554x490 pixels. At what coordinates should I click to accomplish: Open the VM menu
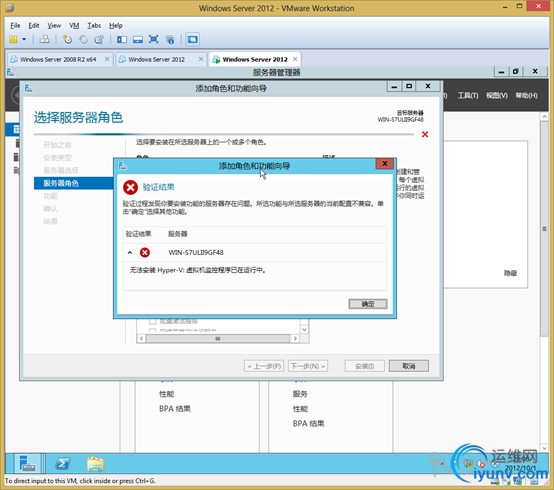pyautogui.click(x=74, y=25)
